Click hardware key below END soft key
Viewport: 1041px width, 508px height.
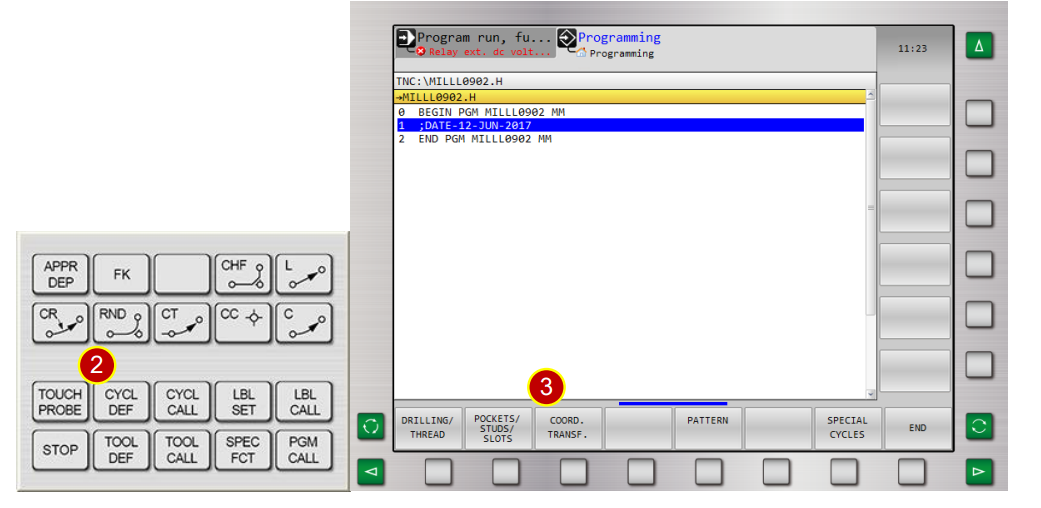click(x=912, y=472)
